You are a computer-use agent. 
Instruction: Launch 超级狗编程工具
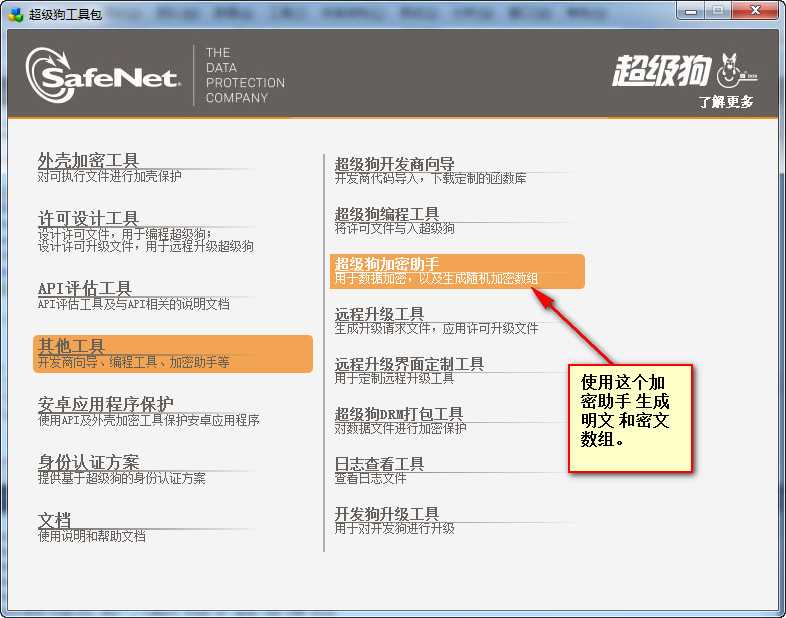[387, 214]
